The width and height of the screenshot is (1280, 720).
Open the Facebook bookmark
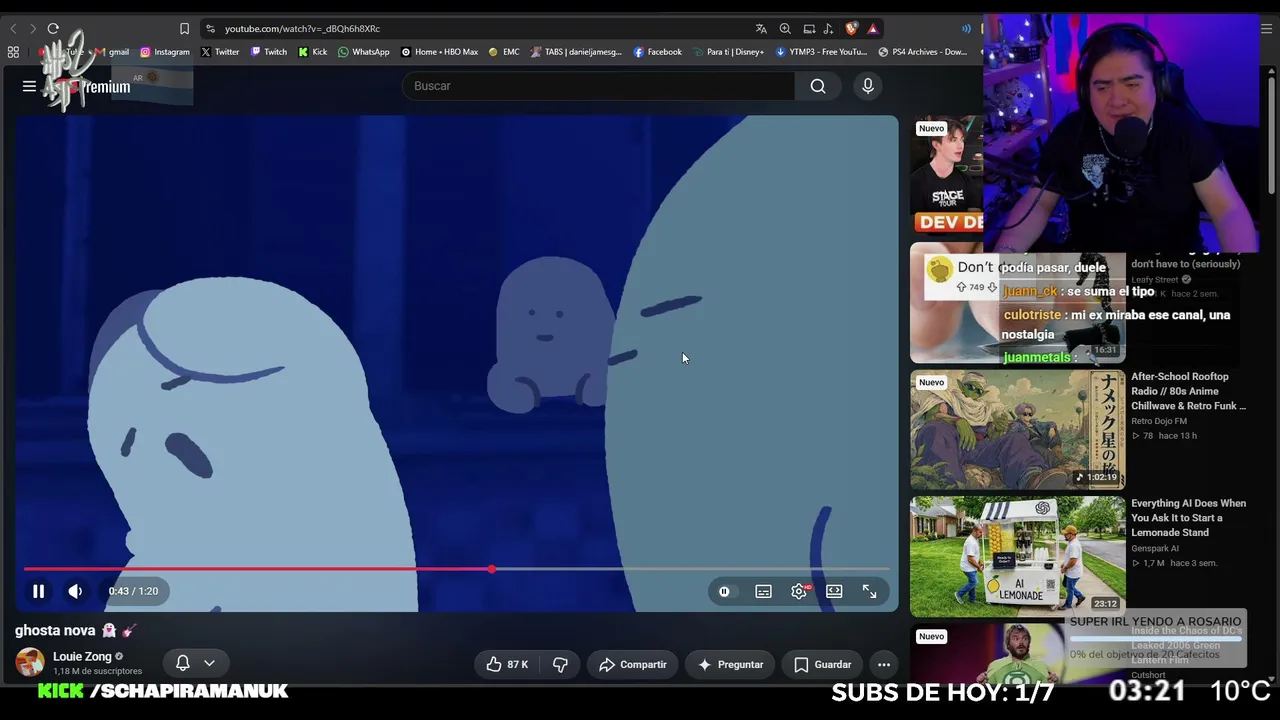tap(658, 52)
